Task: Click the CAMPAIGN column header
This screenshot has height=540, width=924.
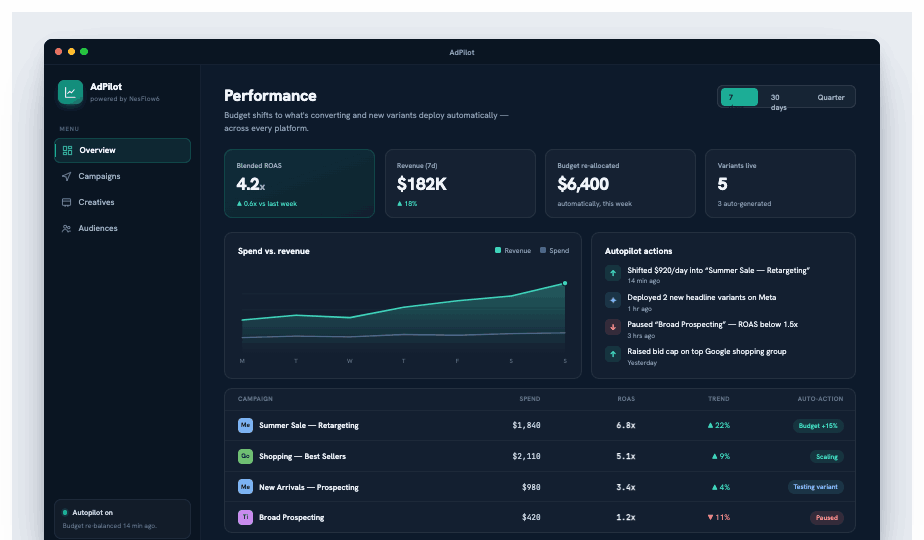Action: 255,399
